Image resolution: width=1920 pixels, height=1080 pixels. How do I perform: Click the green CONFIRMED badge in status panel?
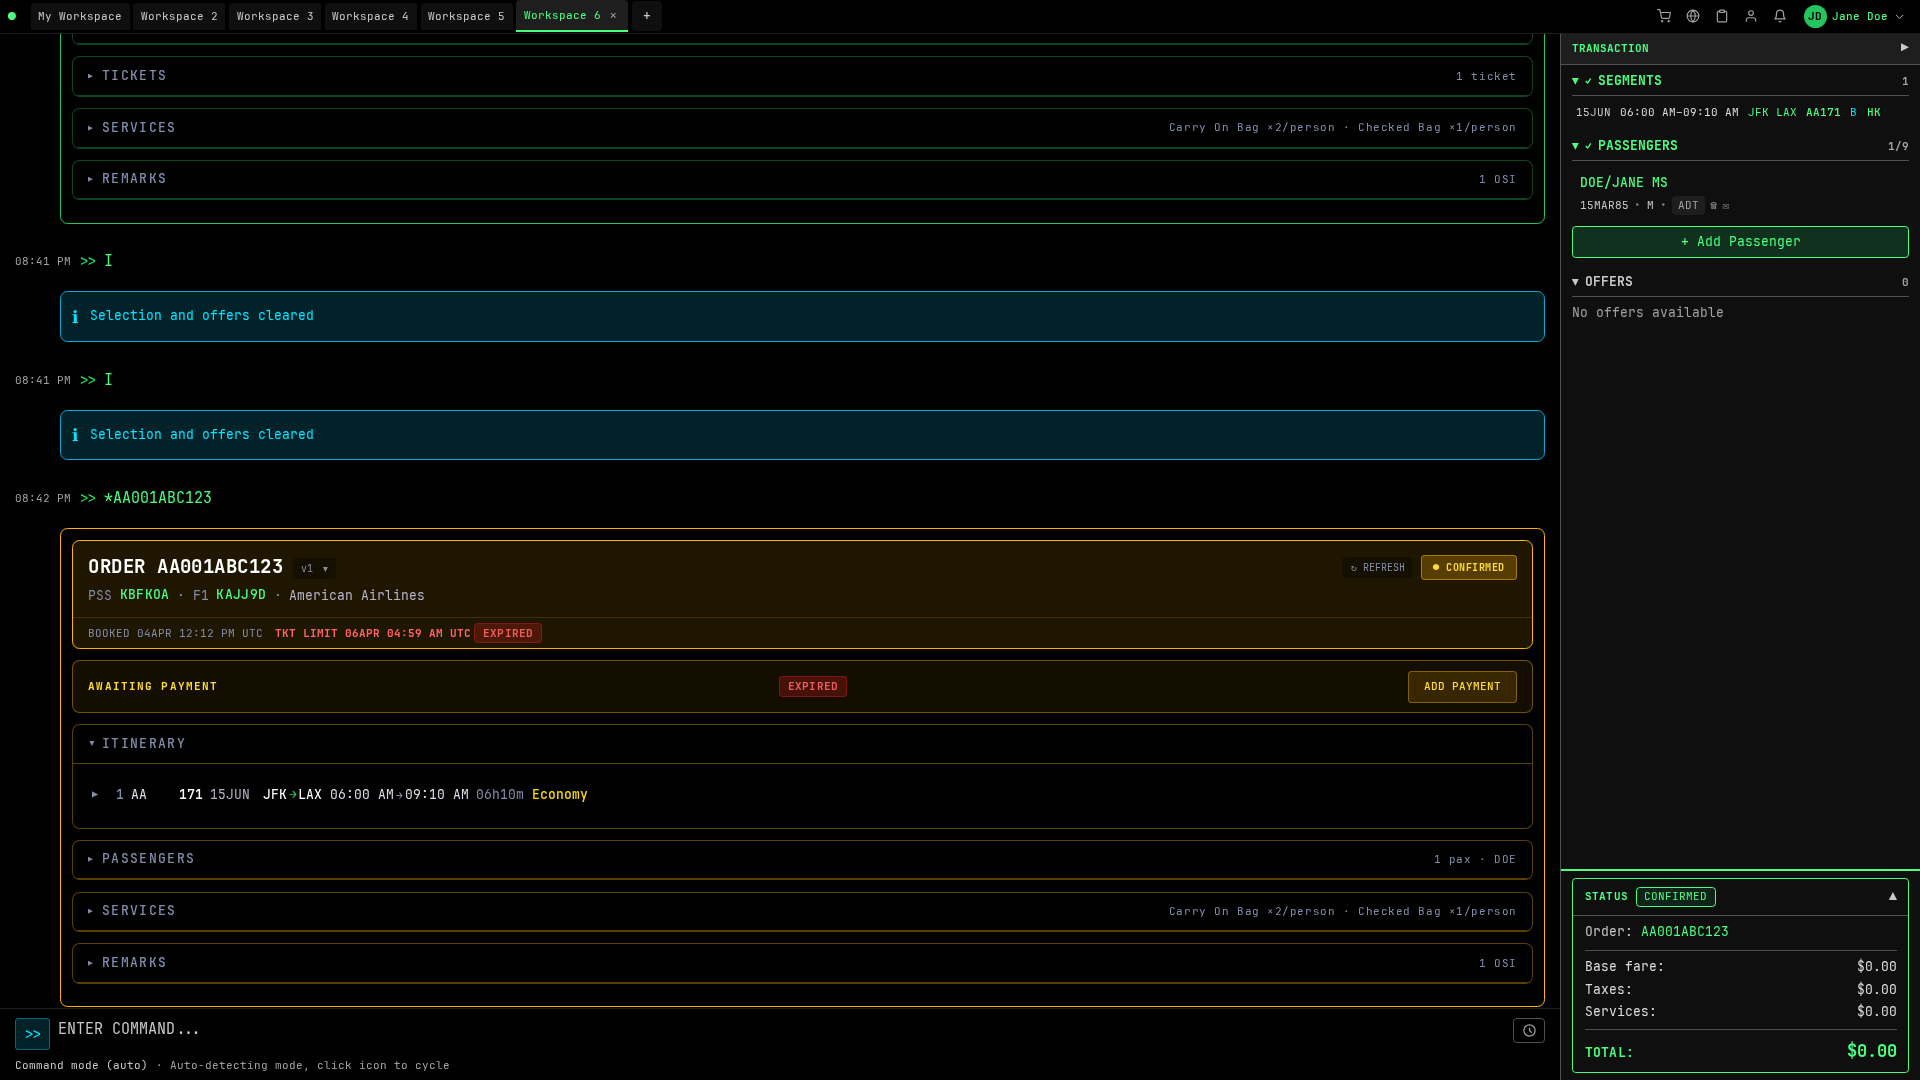pyautogui.click(x=1675, y=897)
